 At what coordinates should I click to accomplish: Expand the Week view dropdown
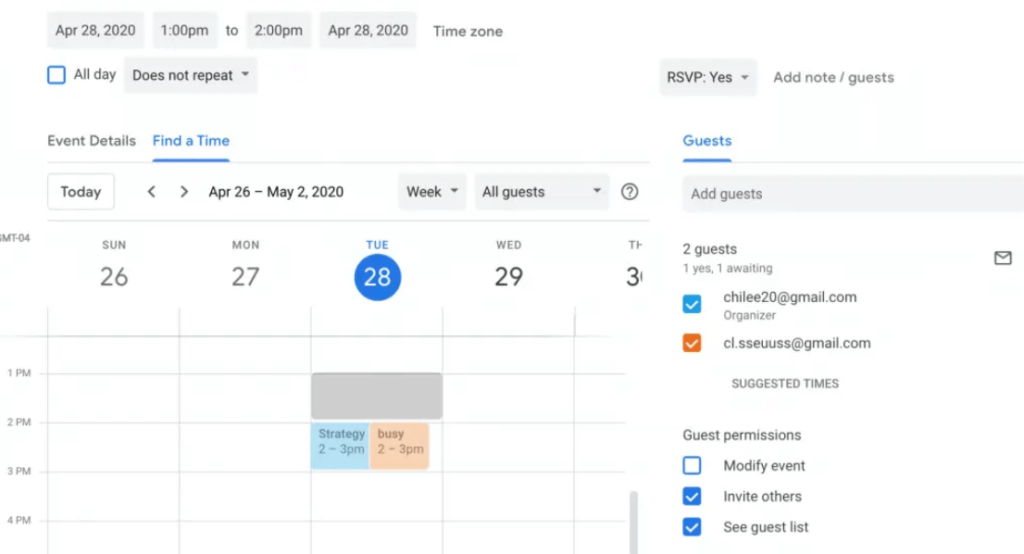click(432, 192)
